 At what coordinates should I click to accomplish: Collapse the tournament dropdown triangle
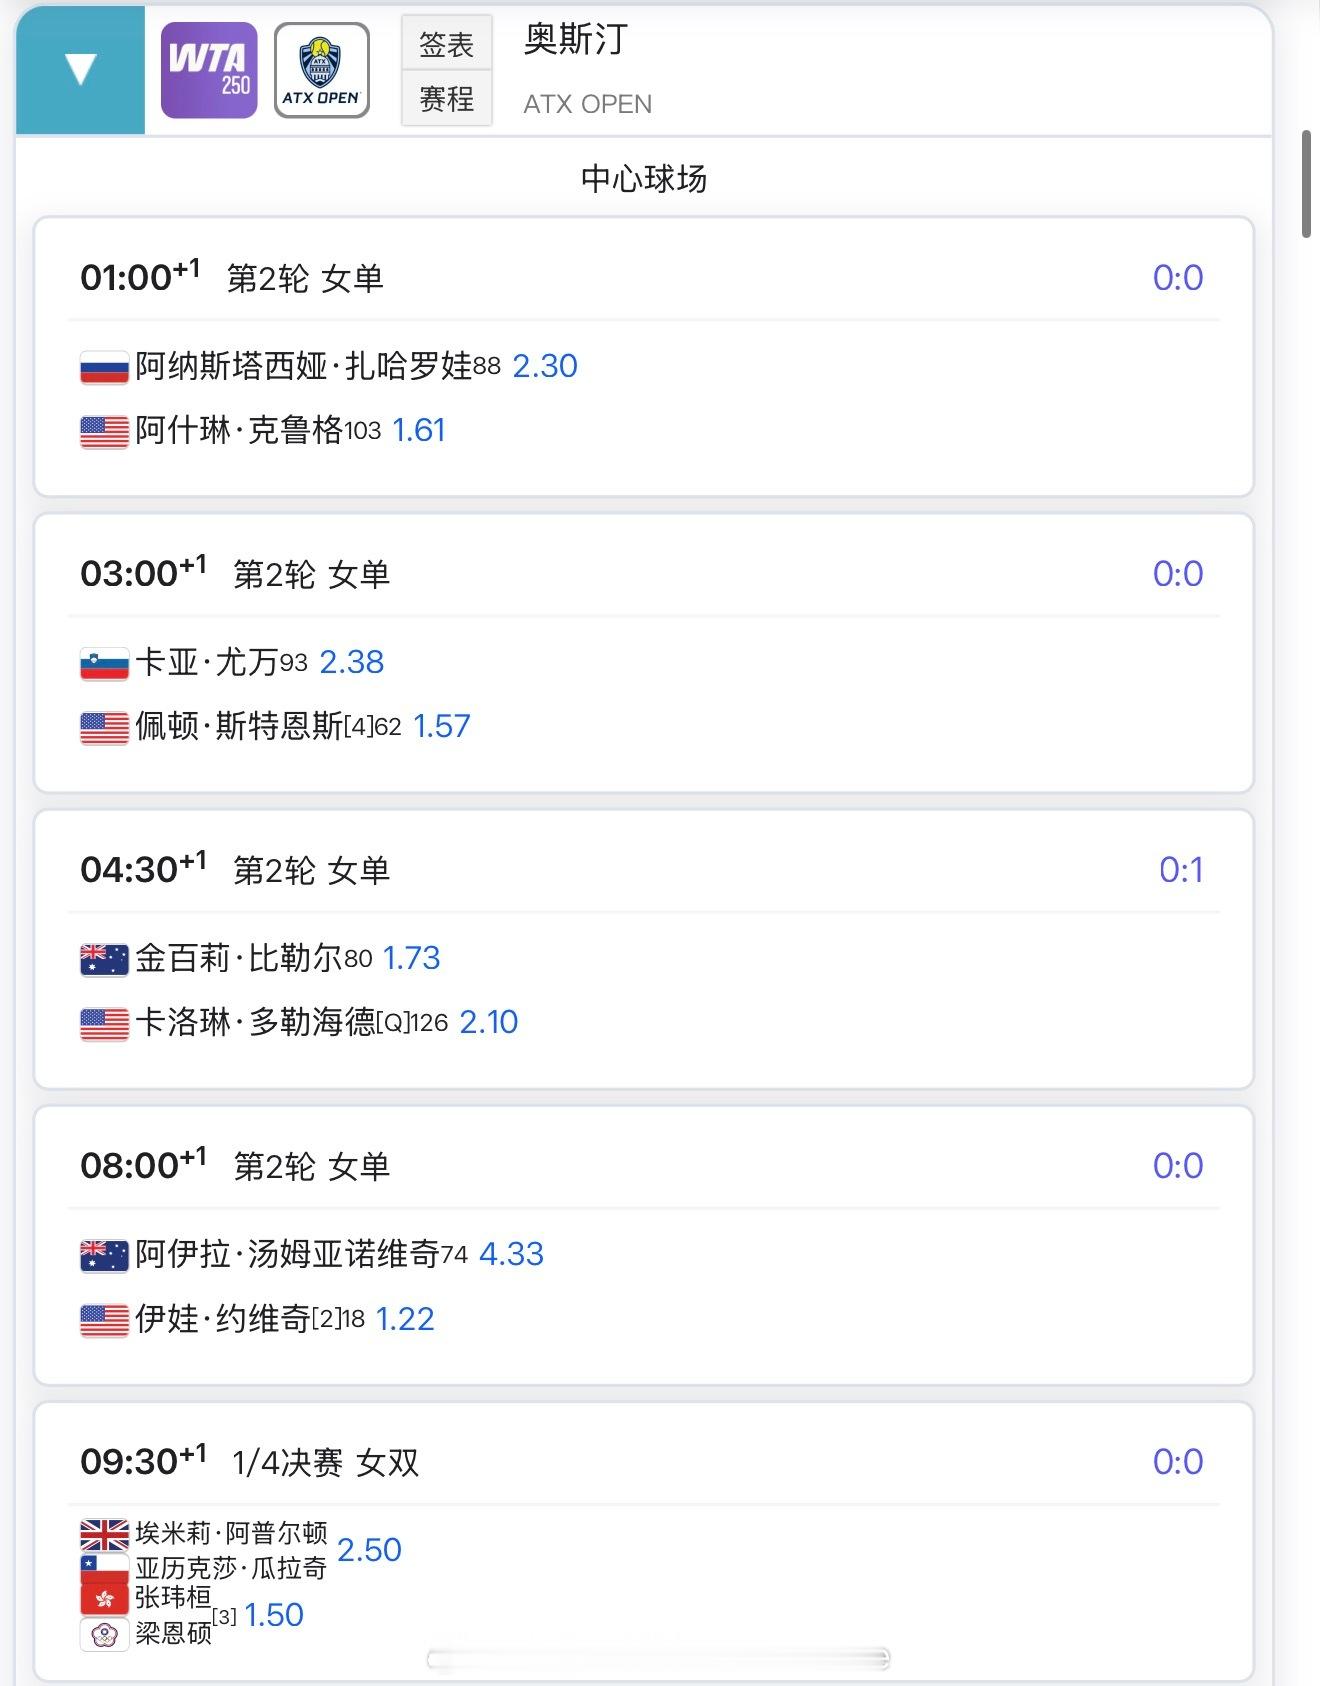point(80,70)
